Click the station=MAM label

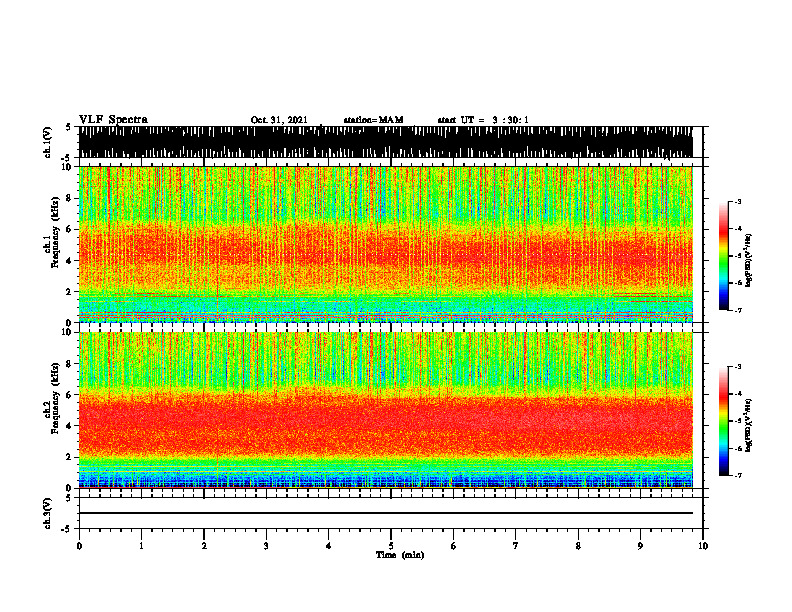(x=373, y=120)
